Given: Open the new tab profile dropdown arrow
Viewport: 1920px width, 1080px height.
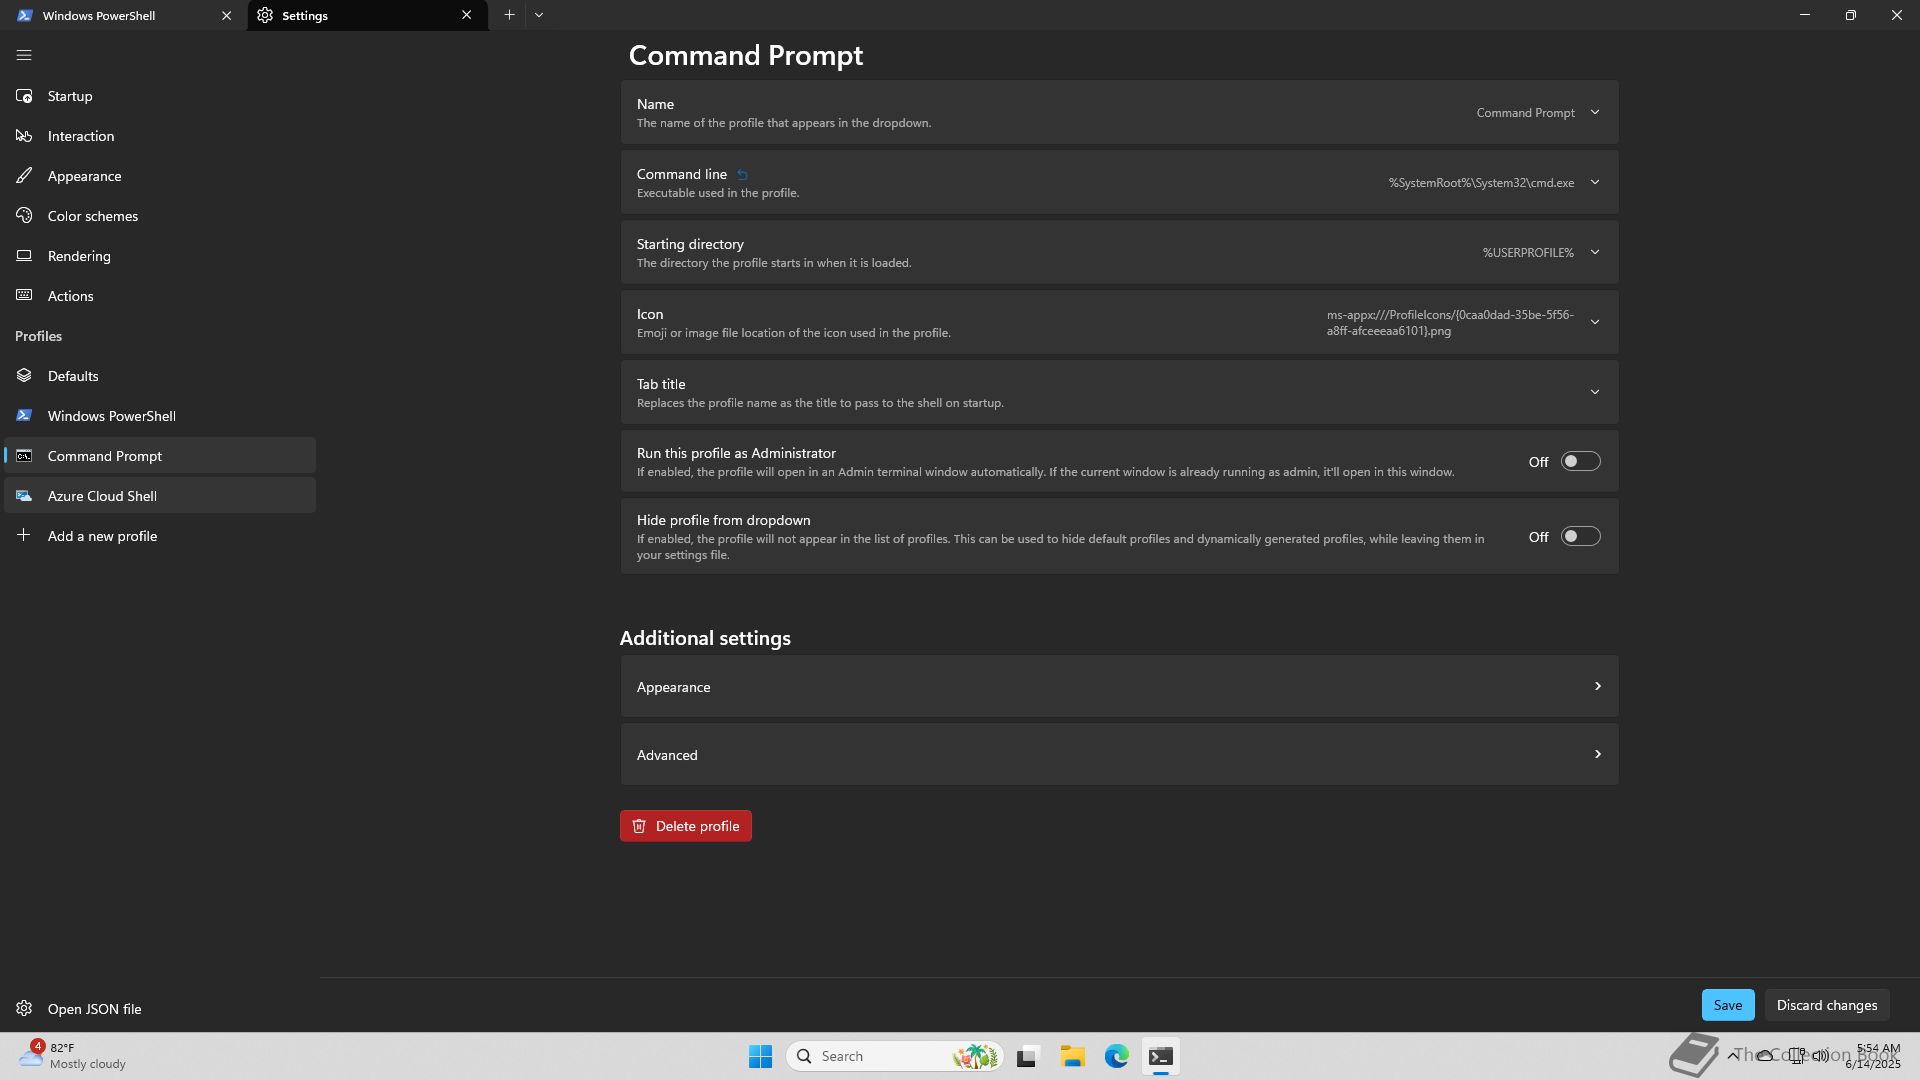Looking at the screenshot, I should pos(539,15).
